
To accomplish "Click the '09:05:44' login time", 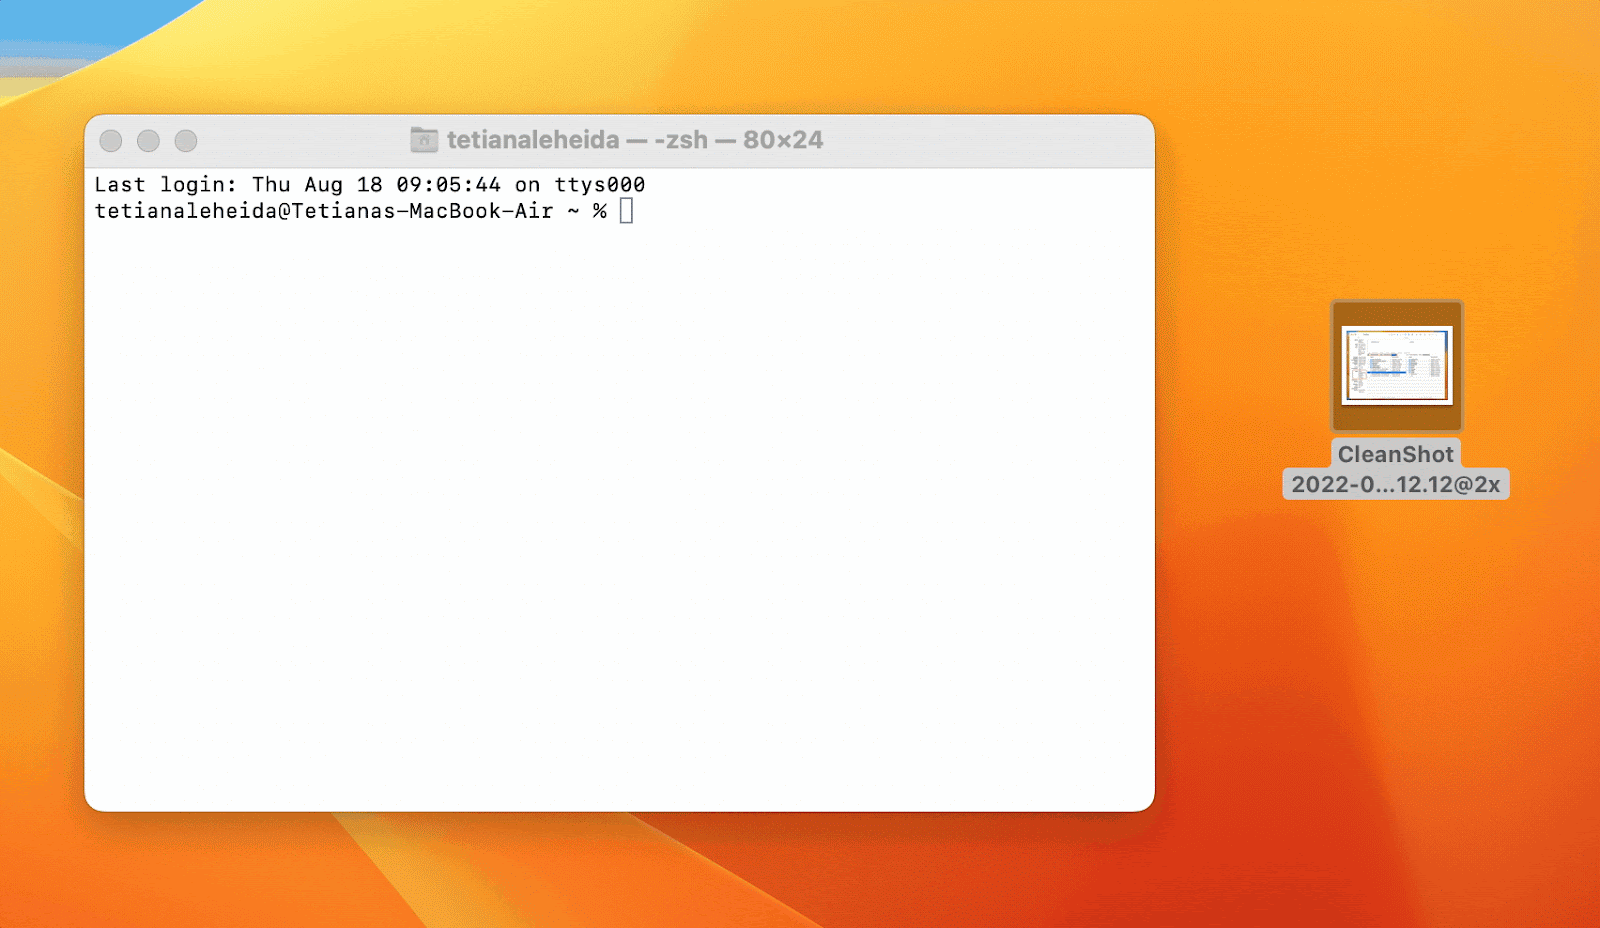I will pos(448,185).
